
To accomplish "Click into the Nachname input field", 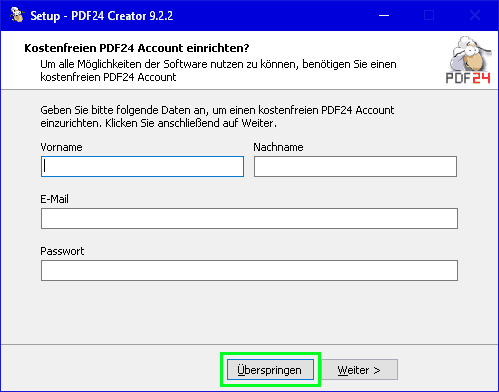I will point(355,166).
